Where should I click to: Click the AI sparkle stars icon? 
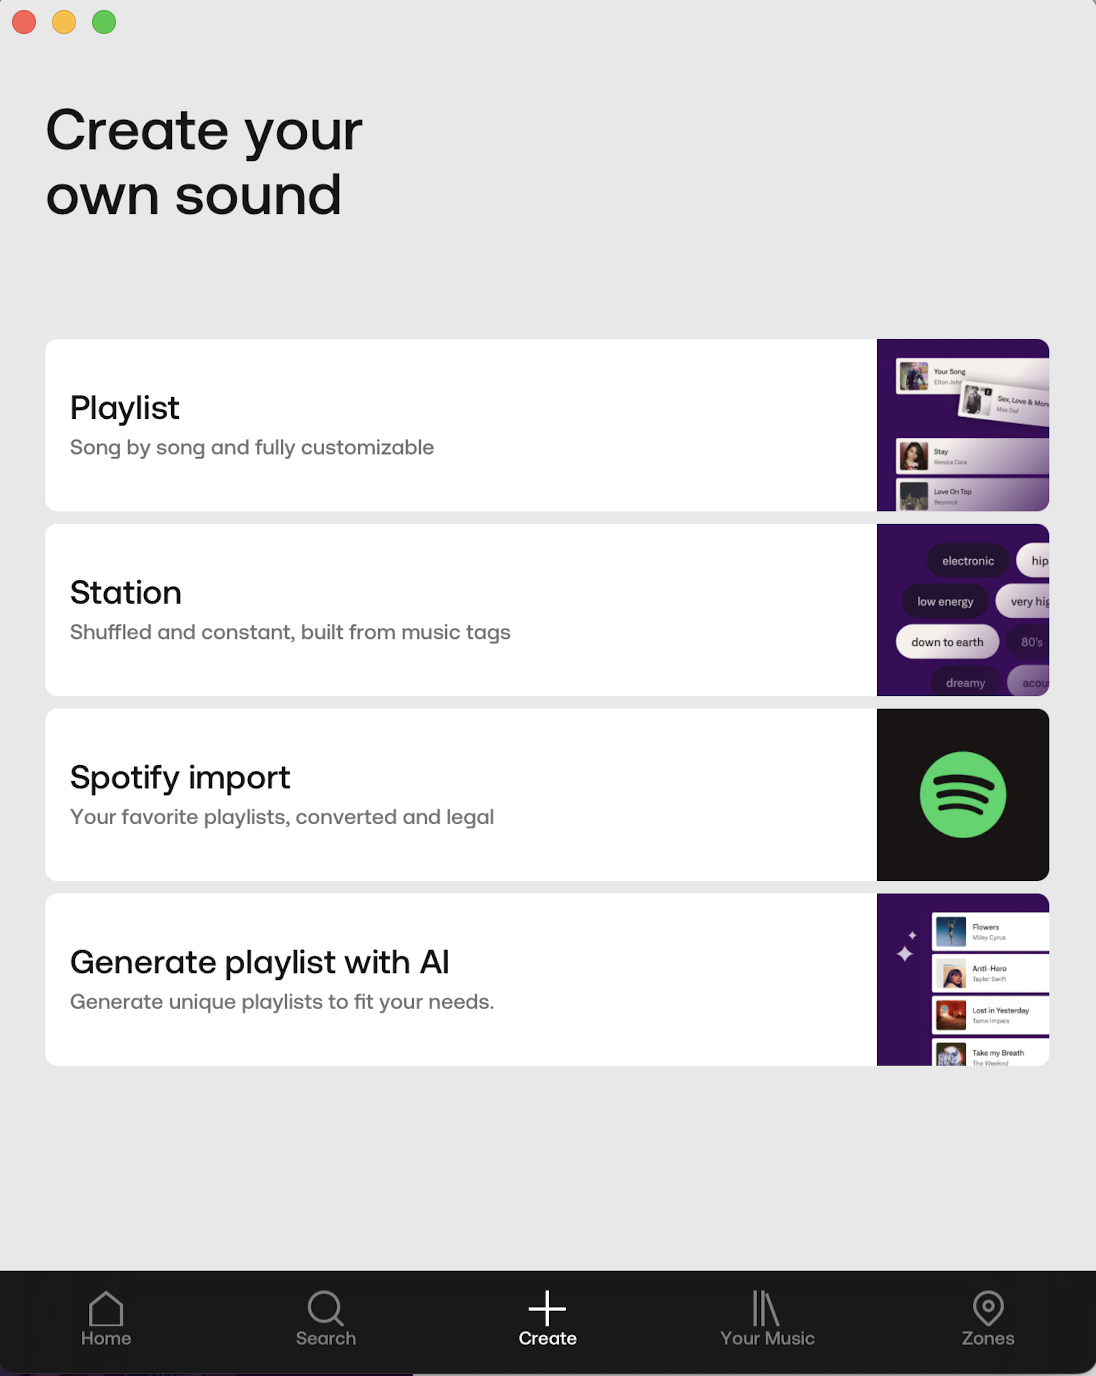[906, 948]
